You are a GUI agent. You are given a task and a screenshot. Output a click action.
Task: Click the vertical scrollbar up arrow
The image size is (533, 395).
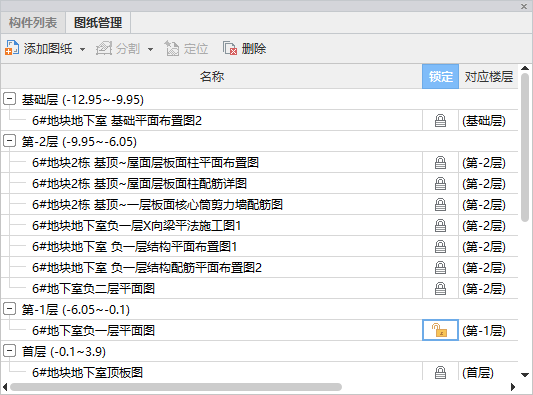[x=525, y=68]
